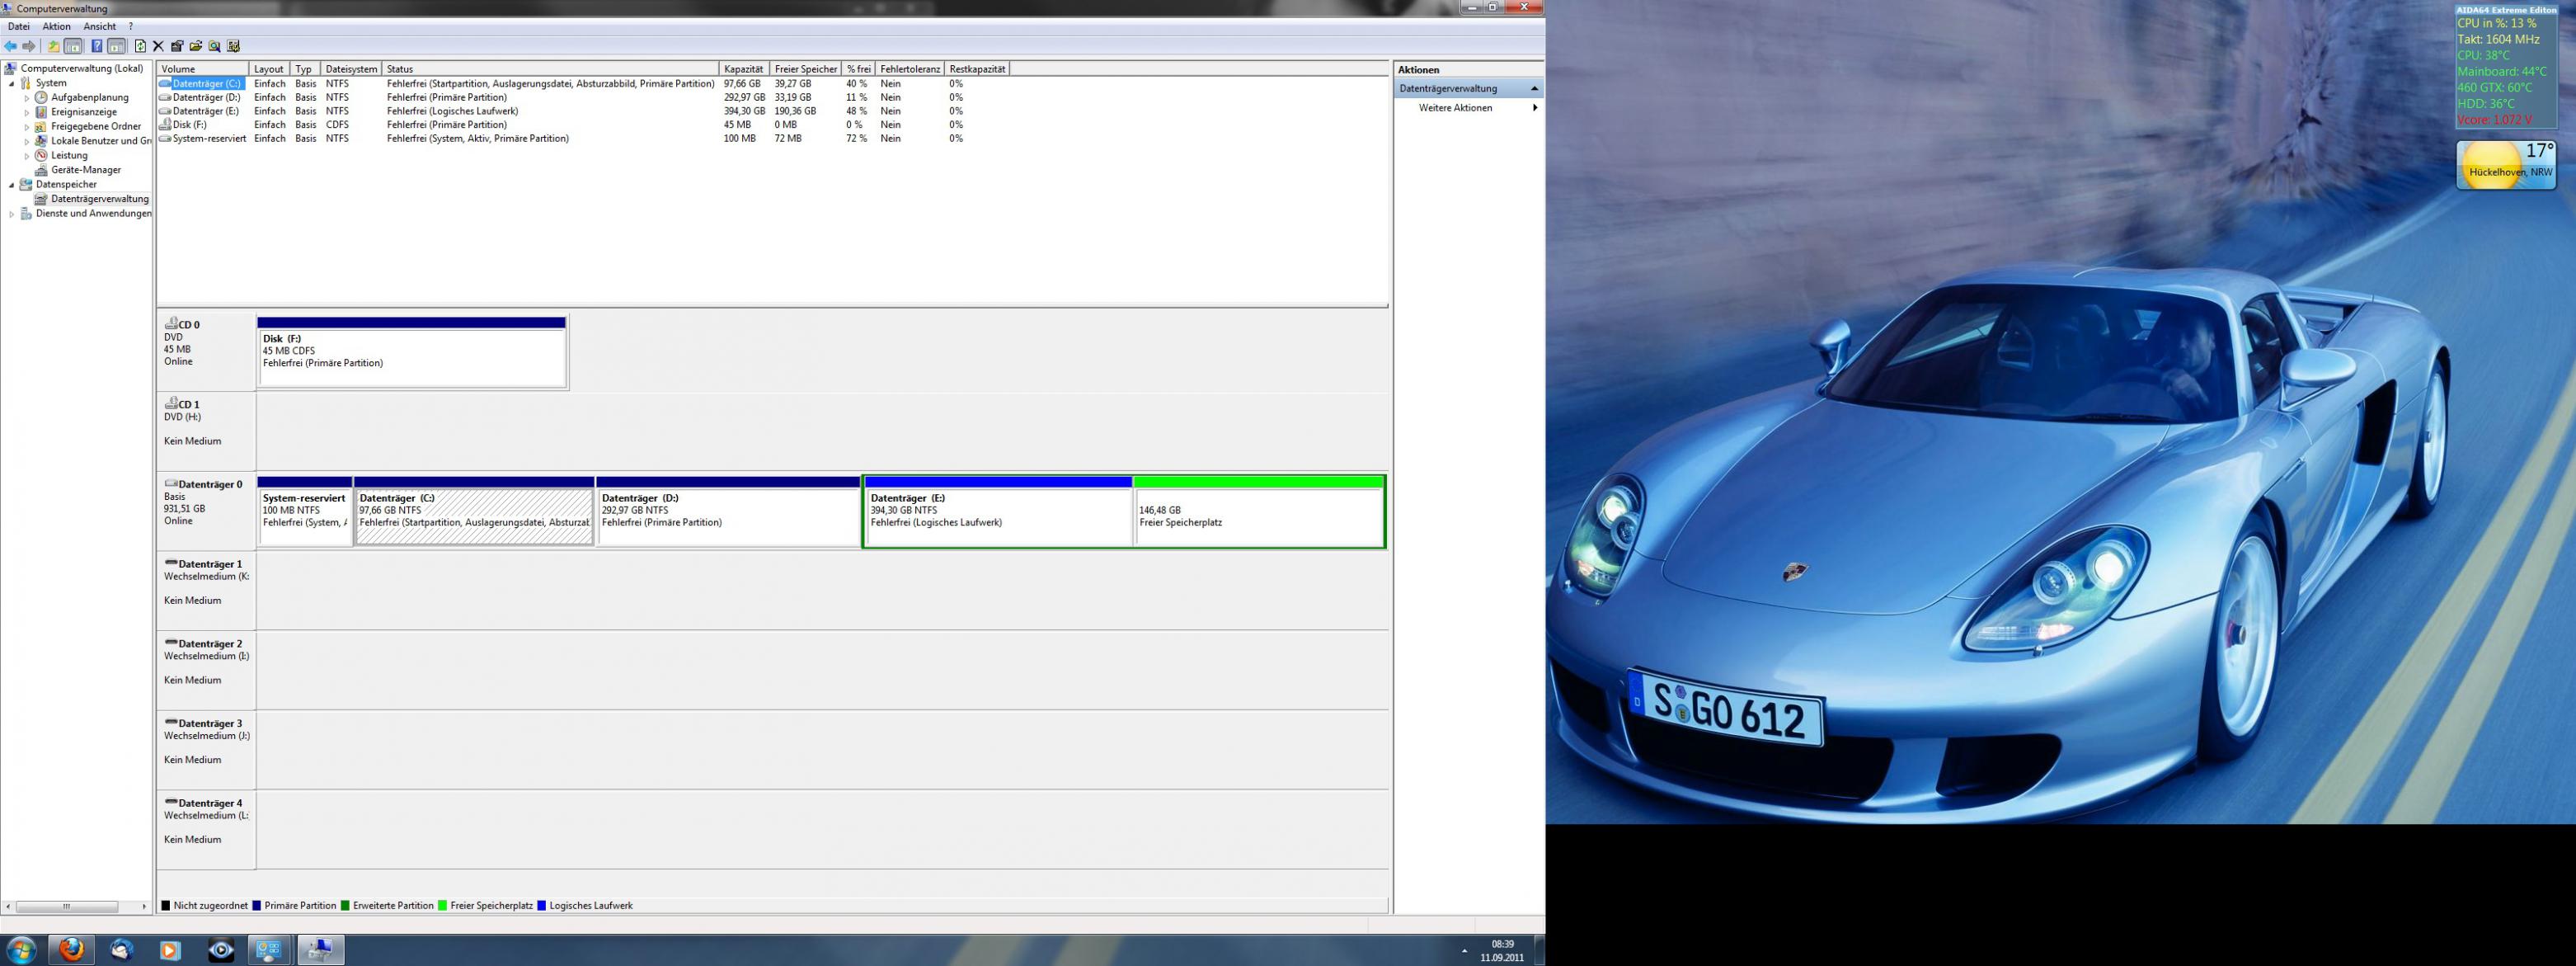
Task: Expand Dienste und Anwendungen node
Action: [12, 214]
